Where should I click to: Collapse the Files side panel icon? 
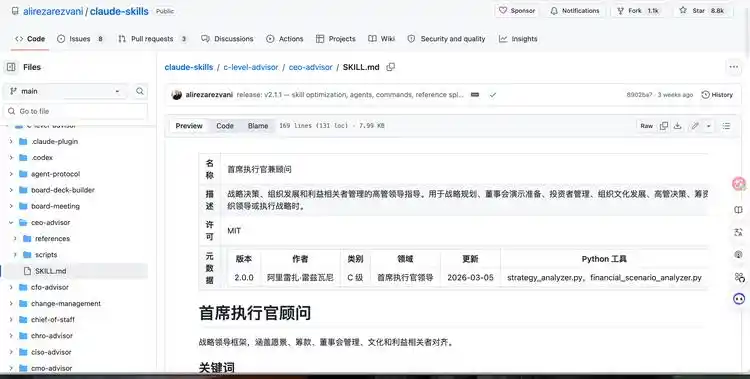(11, 67)
